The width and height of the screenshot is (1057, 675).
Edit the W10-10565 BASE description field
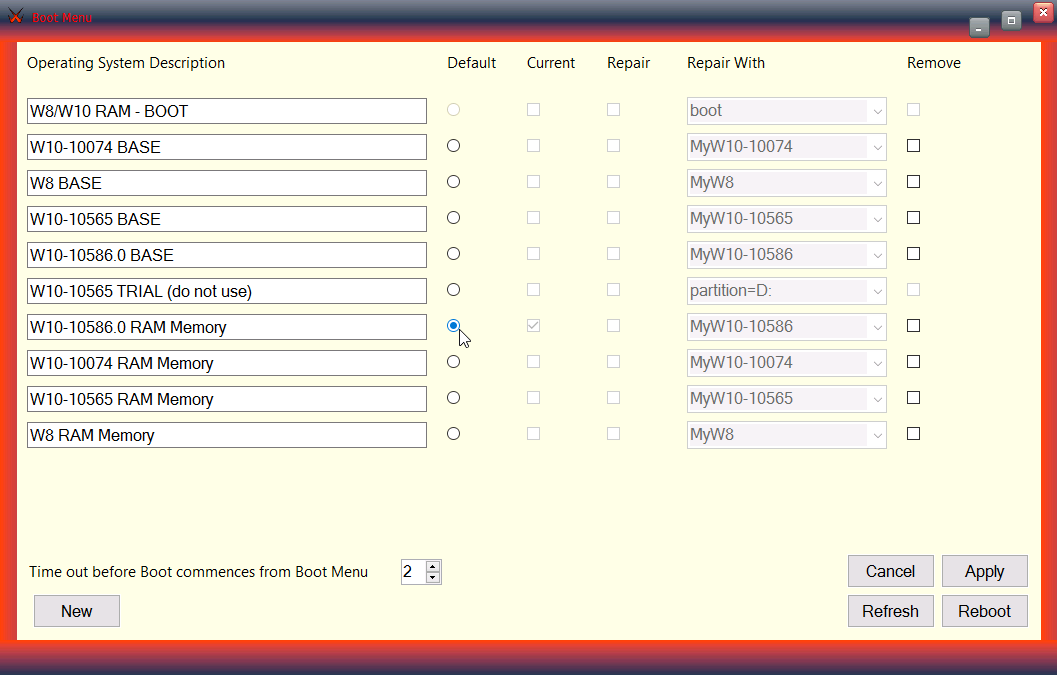click(x=226, y=219)
